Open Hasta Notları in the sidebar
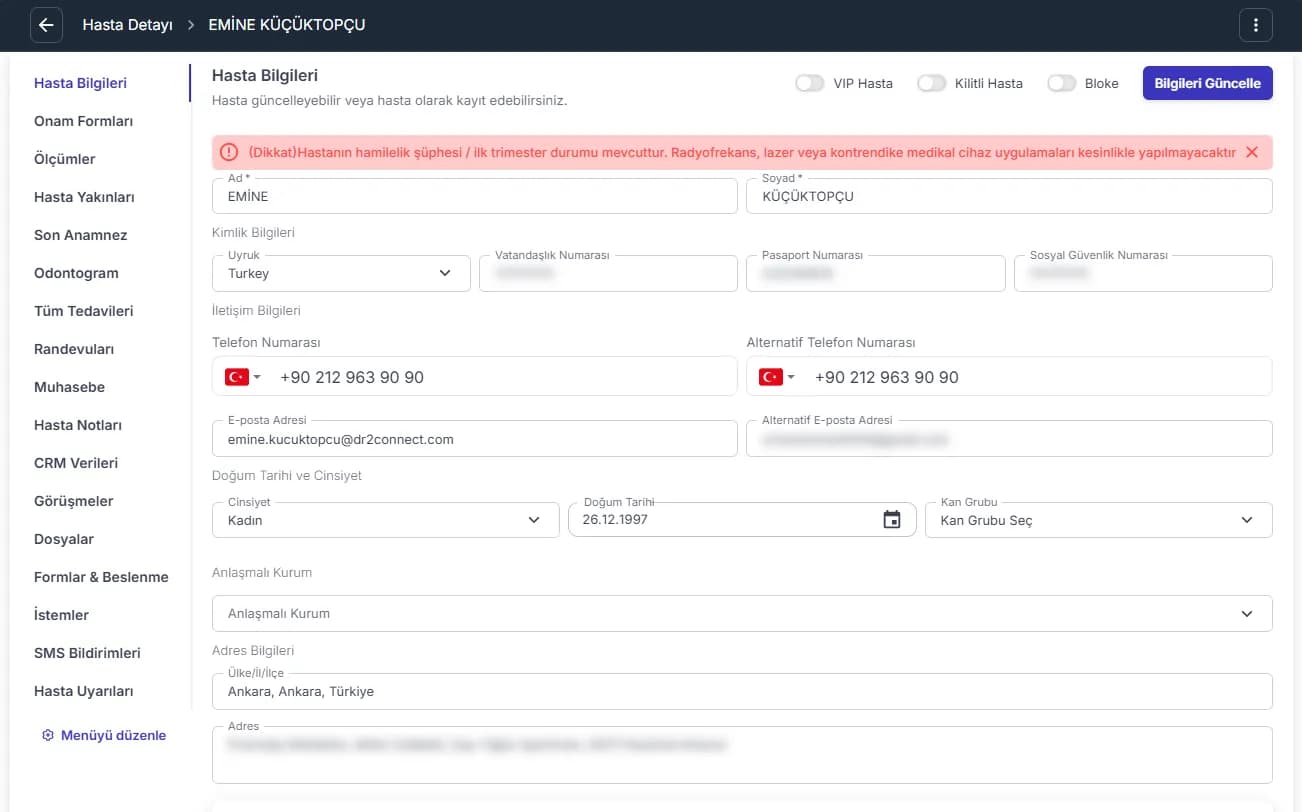This screenshot has height=812, width=1302. coord(78,425)
